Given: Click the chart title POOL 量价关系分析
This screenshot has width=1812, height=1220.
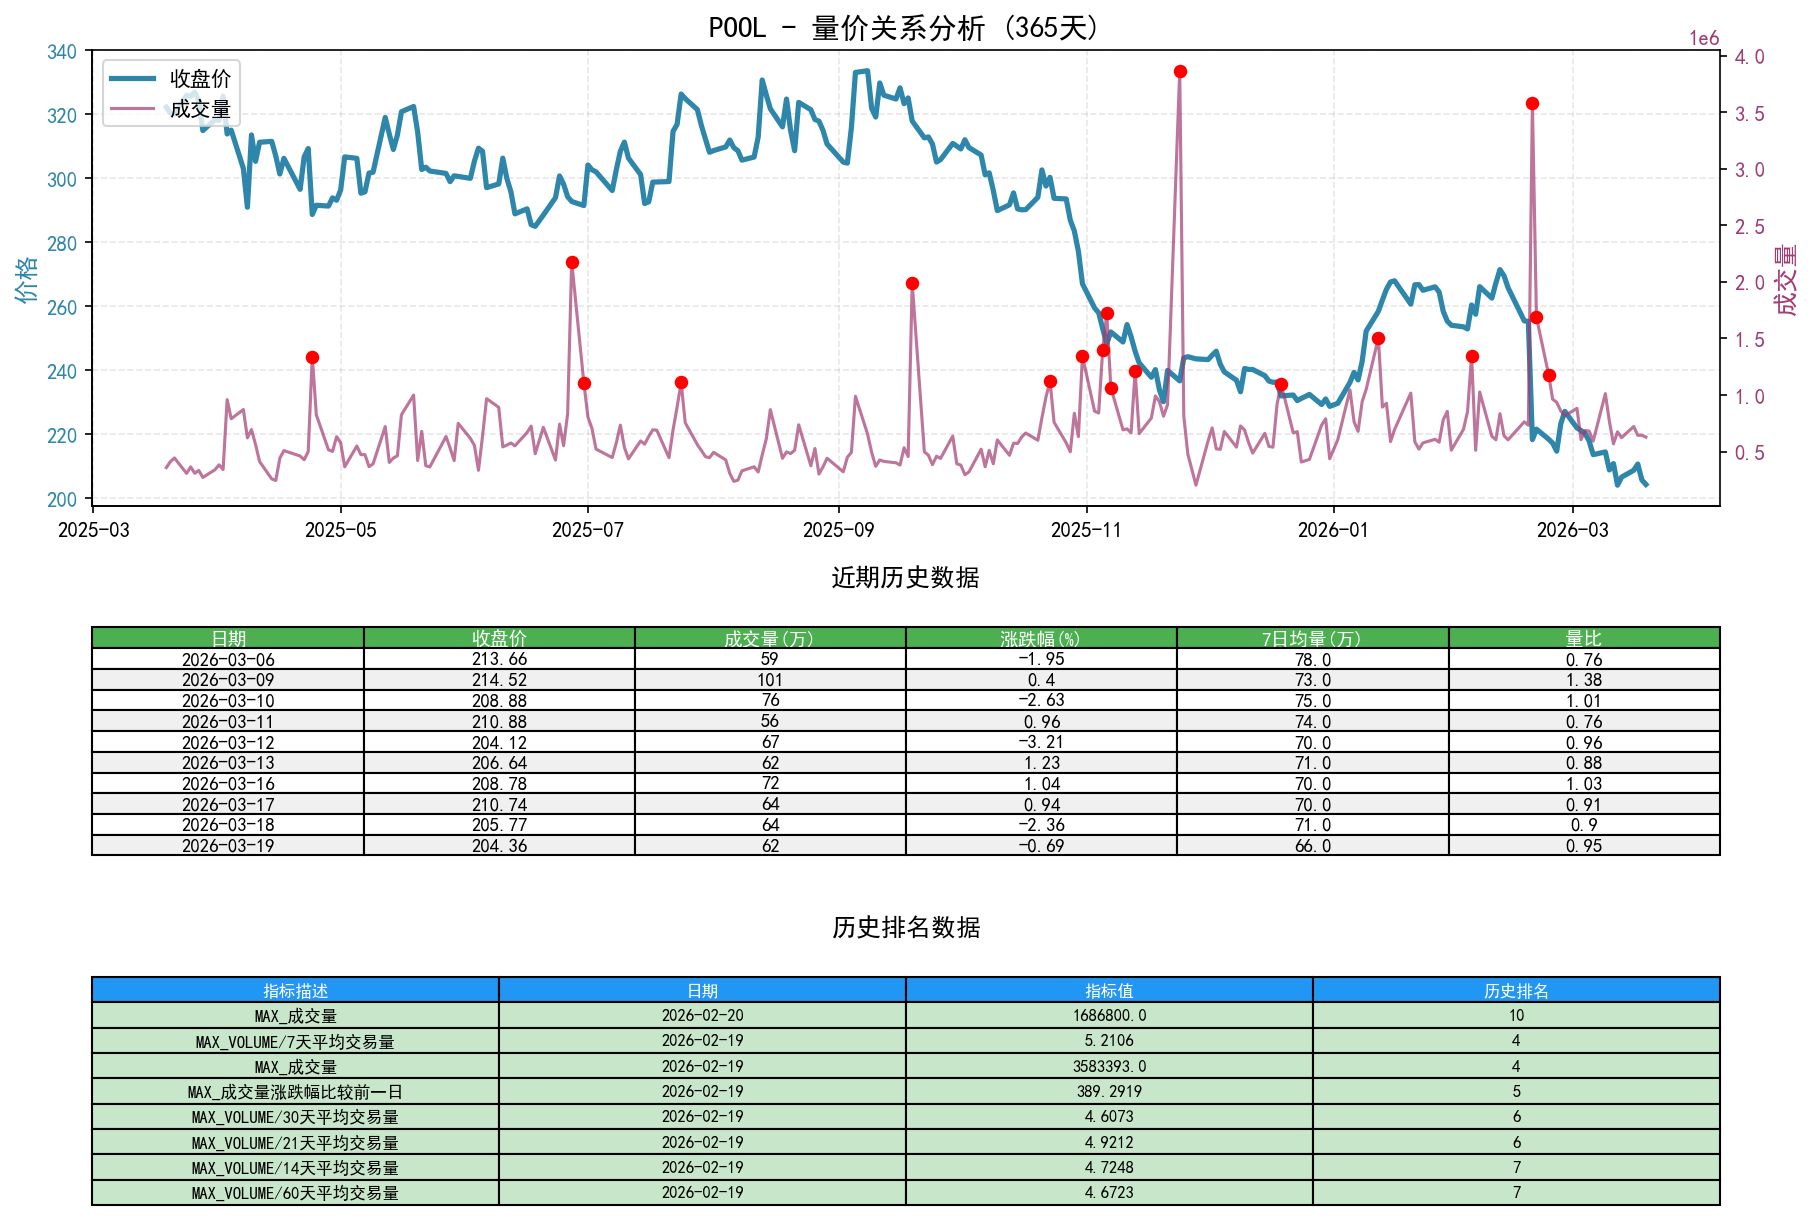Looking at the screenshot, I should (x=902, y=29).
